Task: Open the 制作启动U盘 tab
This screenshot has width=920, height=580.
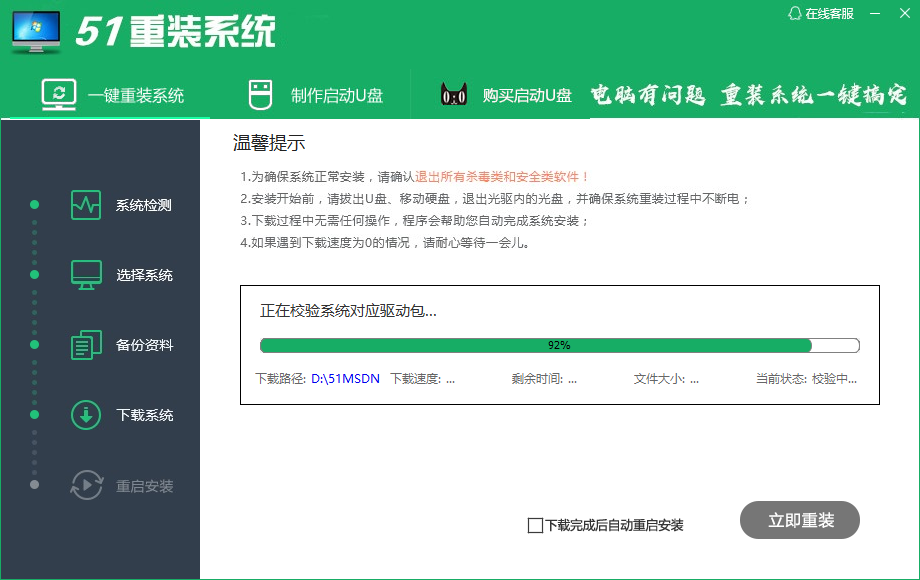Action: click(x=336, y=96)
